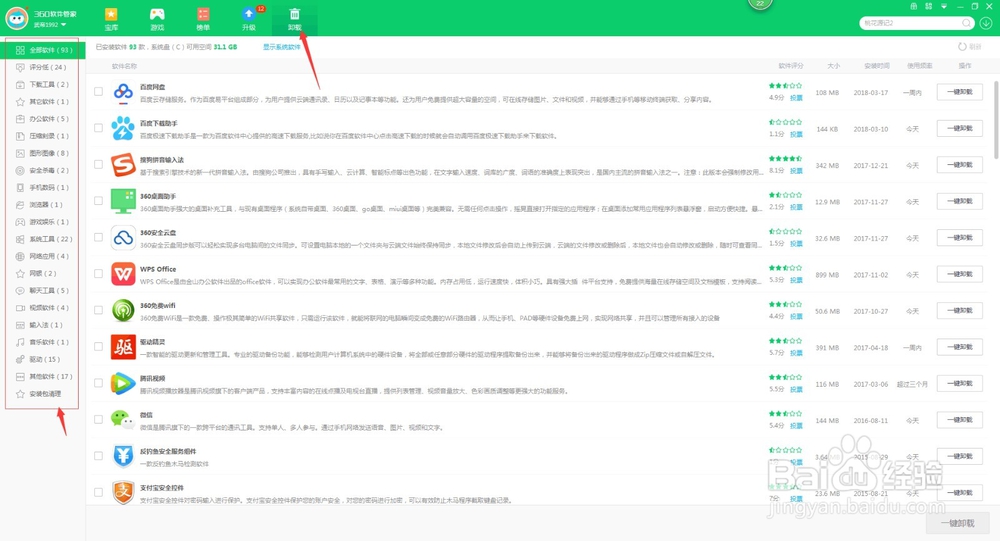Select the 卸载 uninstall tab
Screen dimensions: 1000x541
pos(294,19)
